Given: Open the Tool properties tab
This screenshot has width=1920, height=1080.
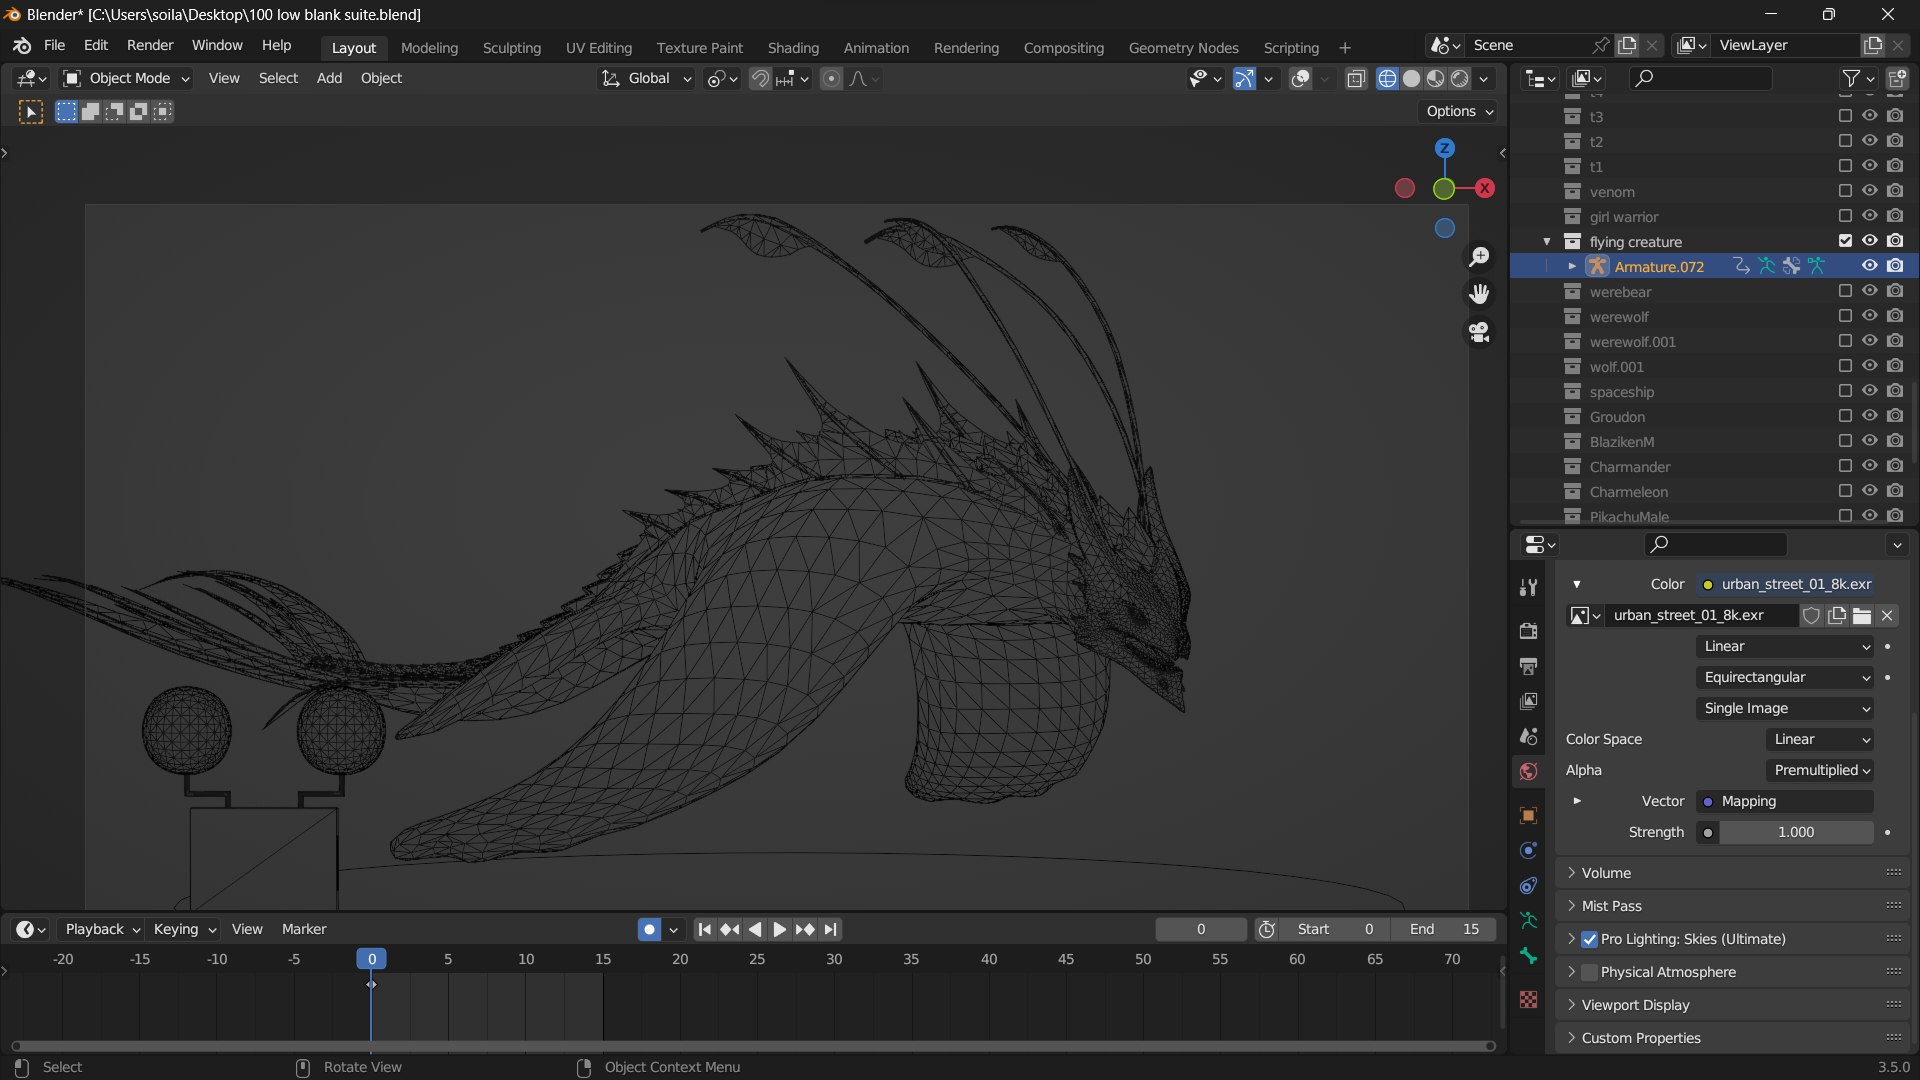Looking at the screenshot, I should point(1528,588).
